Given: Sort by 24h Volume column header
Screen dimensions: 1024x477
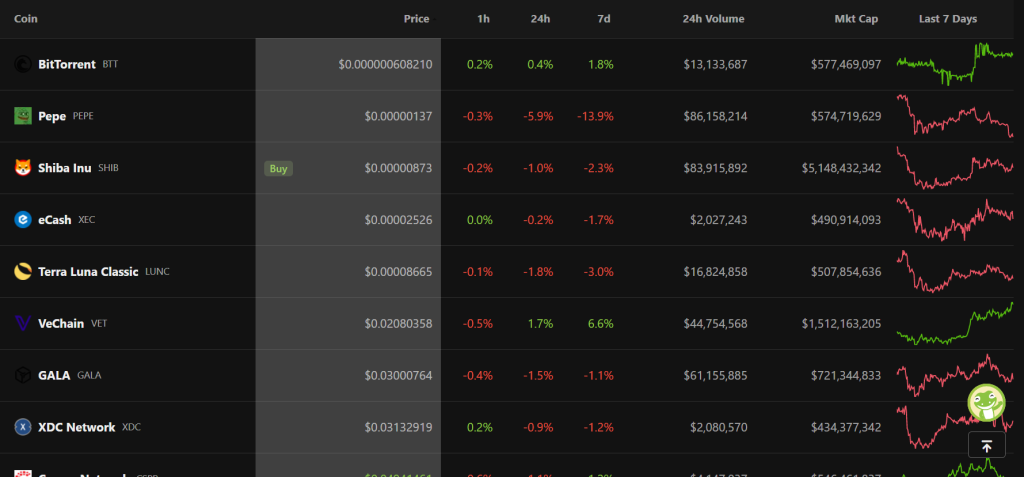Looking at the screenshot, I should pyautogui.click(x=714, y=19).
